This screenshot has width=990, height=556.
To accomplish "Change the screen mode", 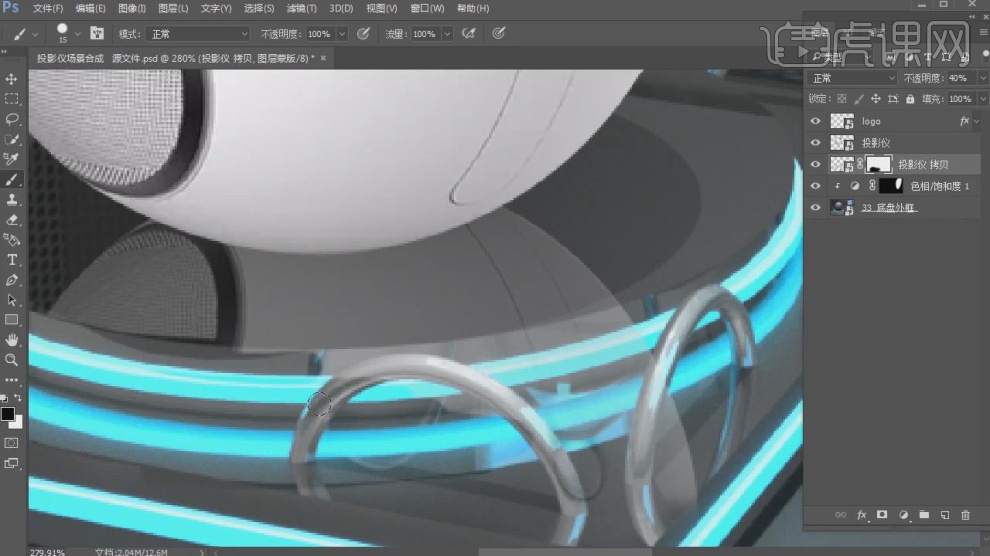I will pyautogui.click(x=11, y=463).
